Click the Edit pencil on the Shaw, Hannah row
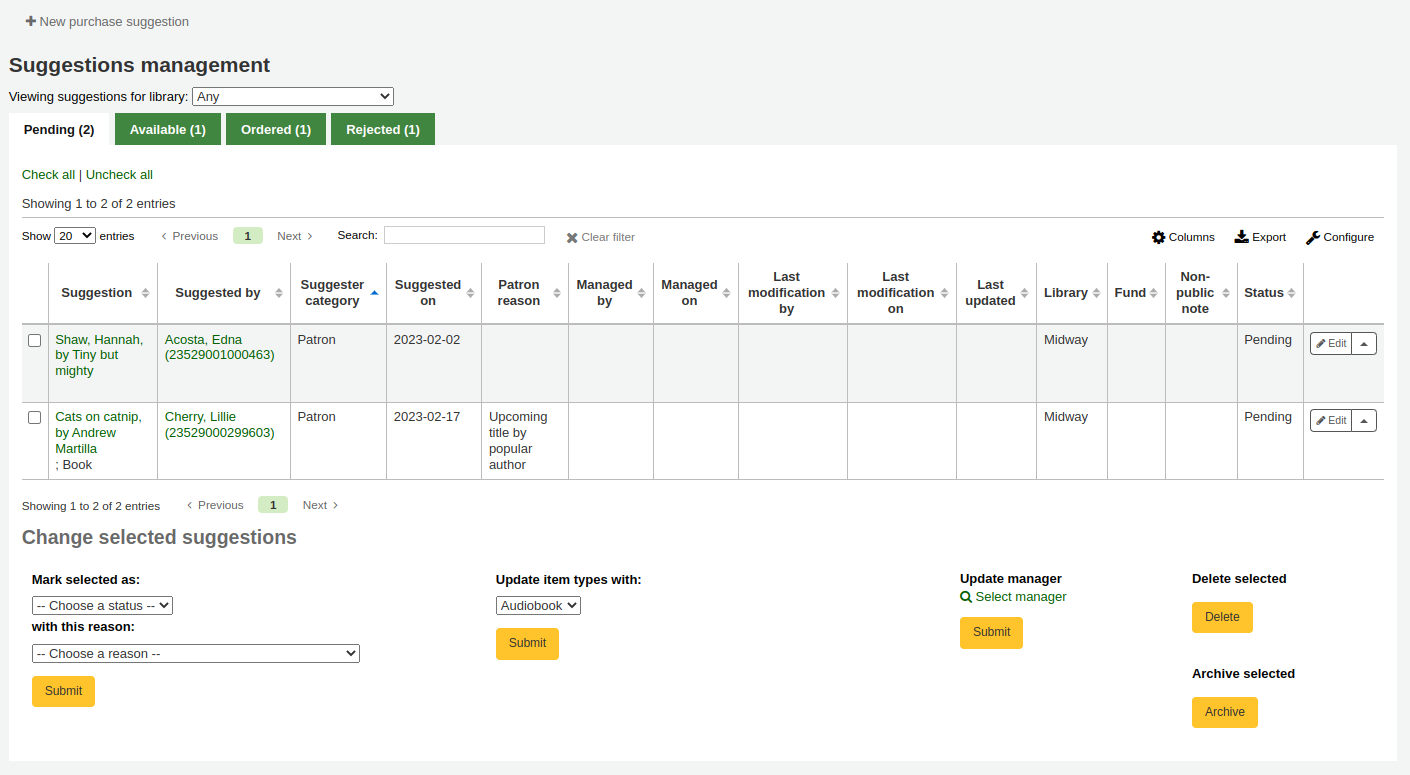Image resolution: width=1410 pixels, height=775 pixels. (x=1320, y=343)
